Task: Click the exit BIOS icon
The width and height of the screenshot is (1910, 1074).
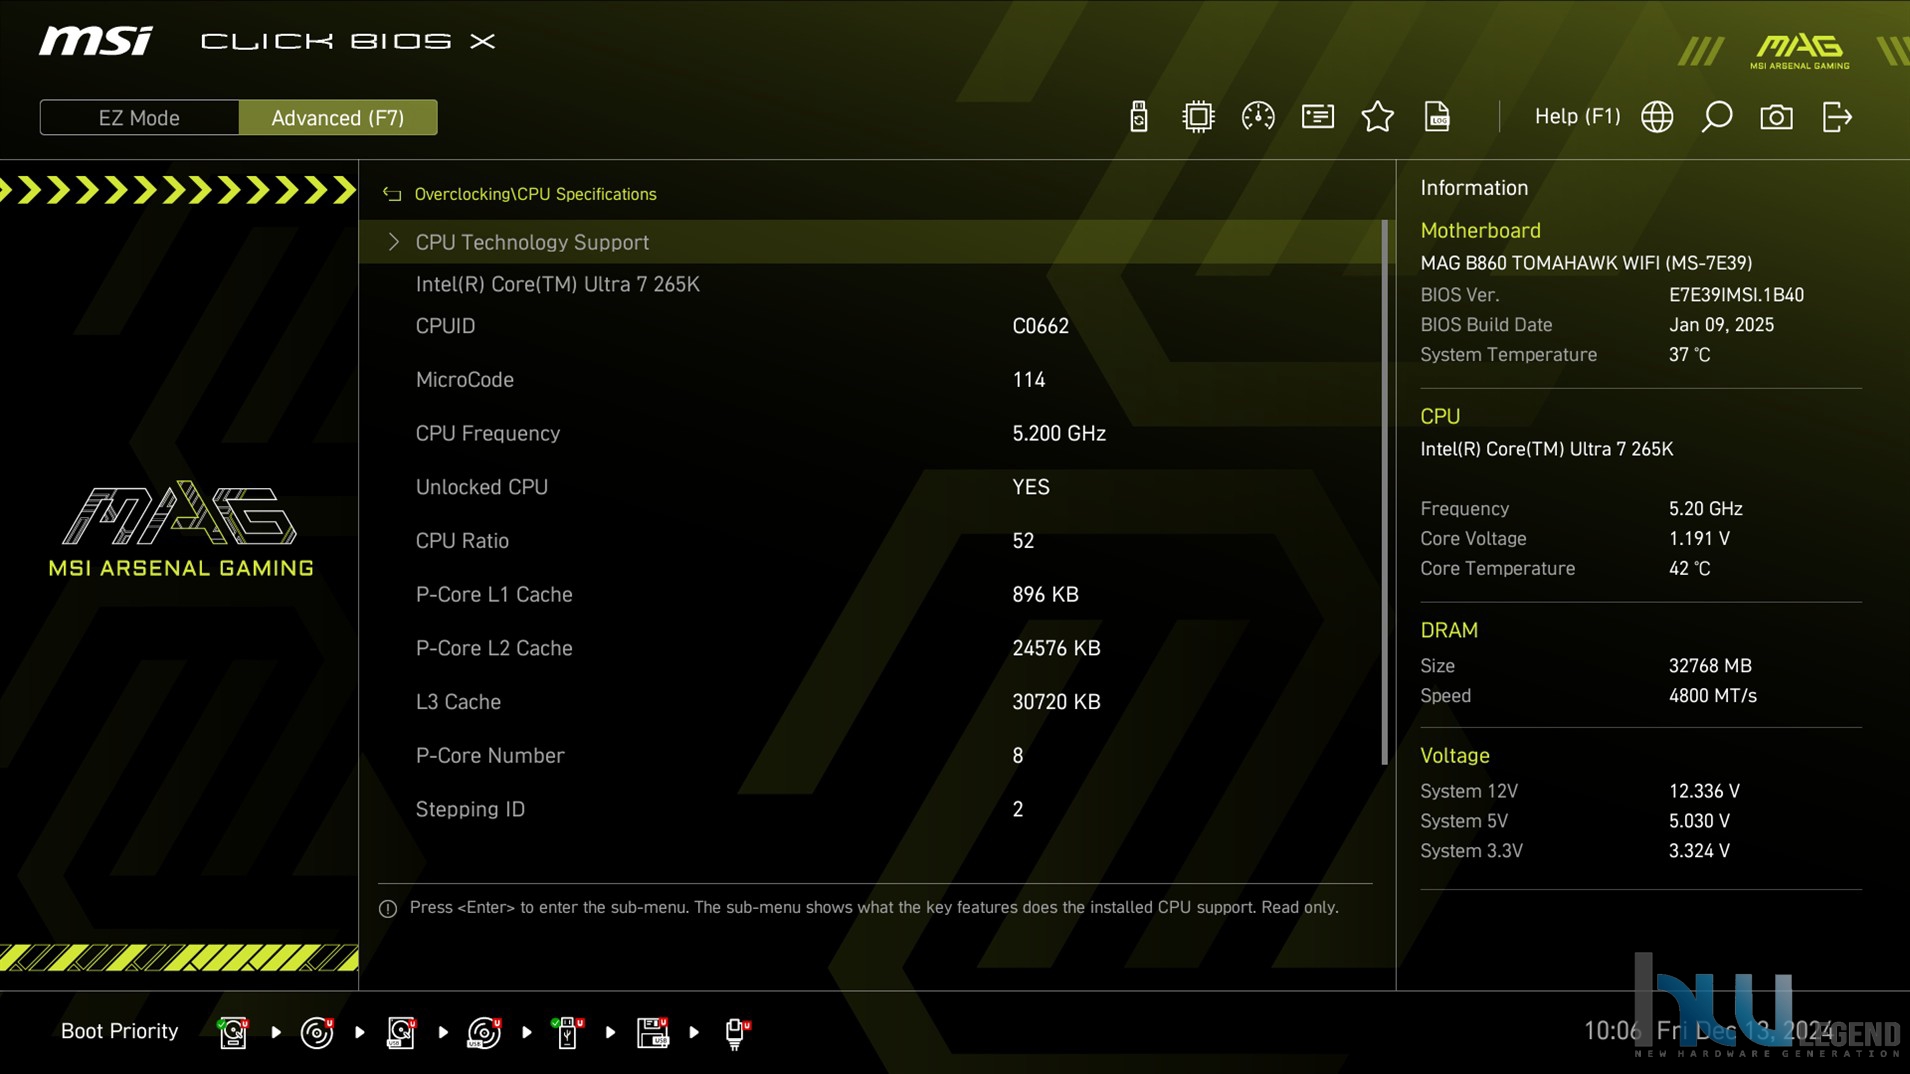Action: pos(1837,117)
